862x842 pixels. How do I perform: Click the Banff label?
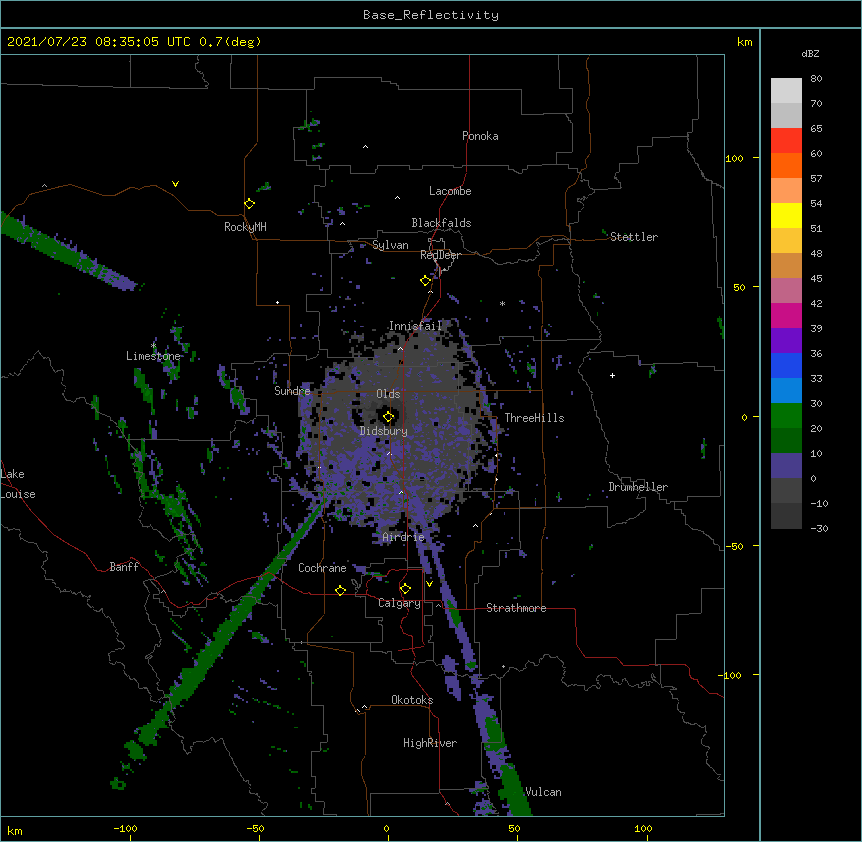[124, 567]
